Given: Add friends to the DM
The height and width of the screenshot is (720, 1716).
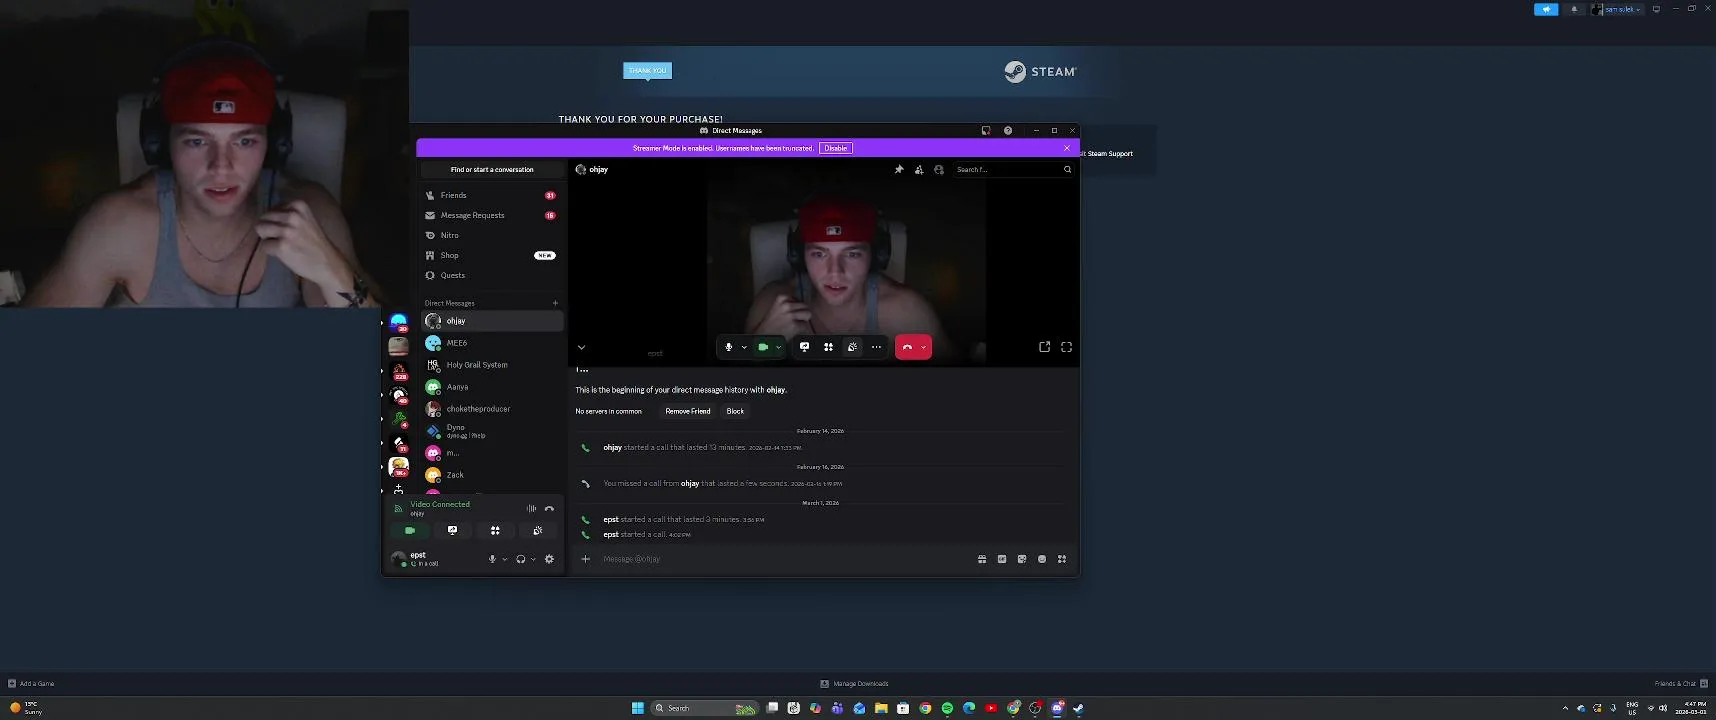Looking at the screenshot, I should (919, 169).
